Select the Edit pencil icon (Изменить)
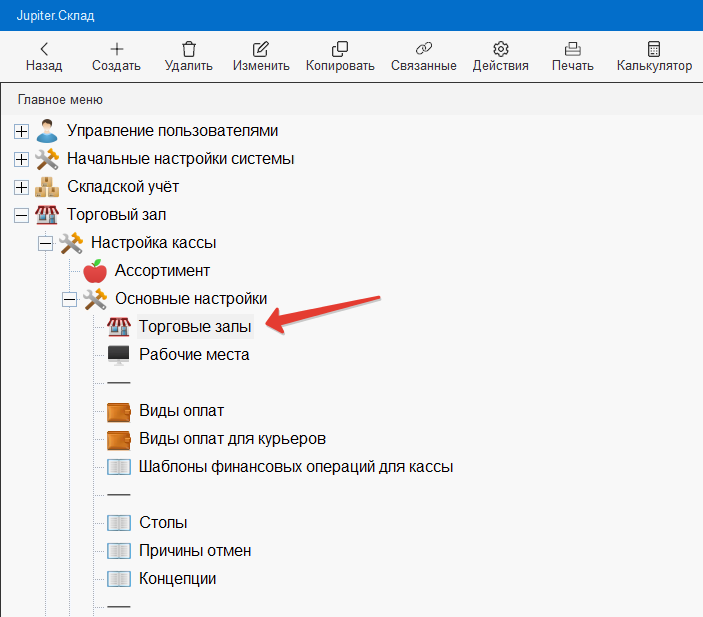The width and height of the screenshot is (703, 617). point(261,49)
